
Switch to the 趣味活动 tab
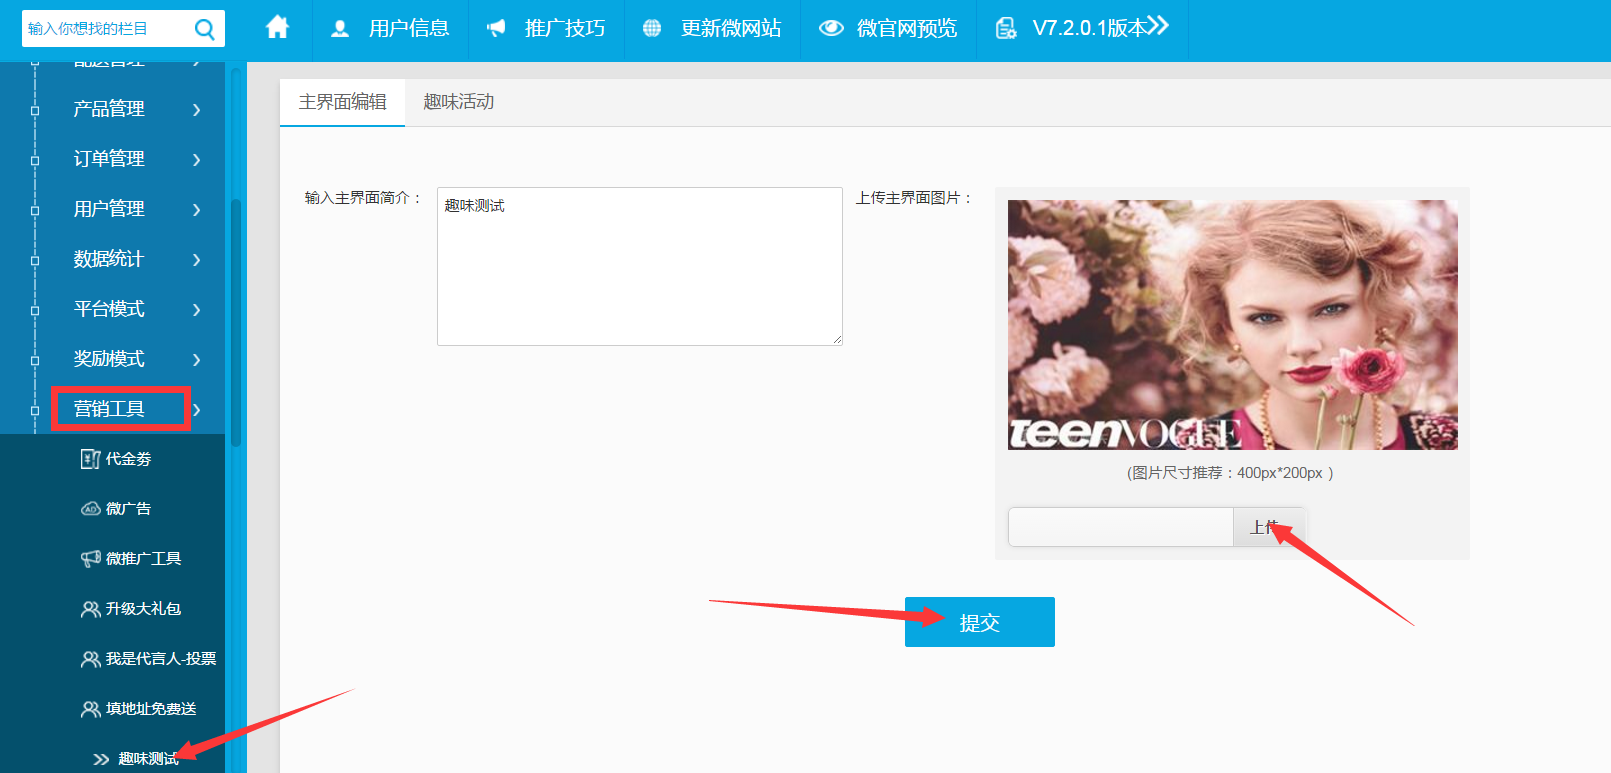458,102
